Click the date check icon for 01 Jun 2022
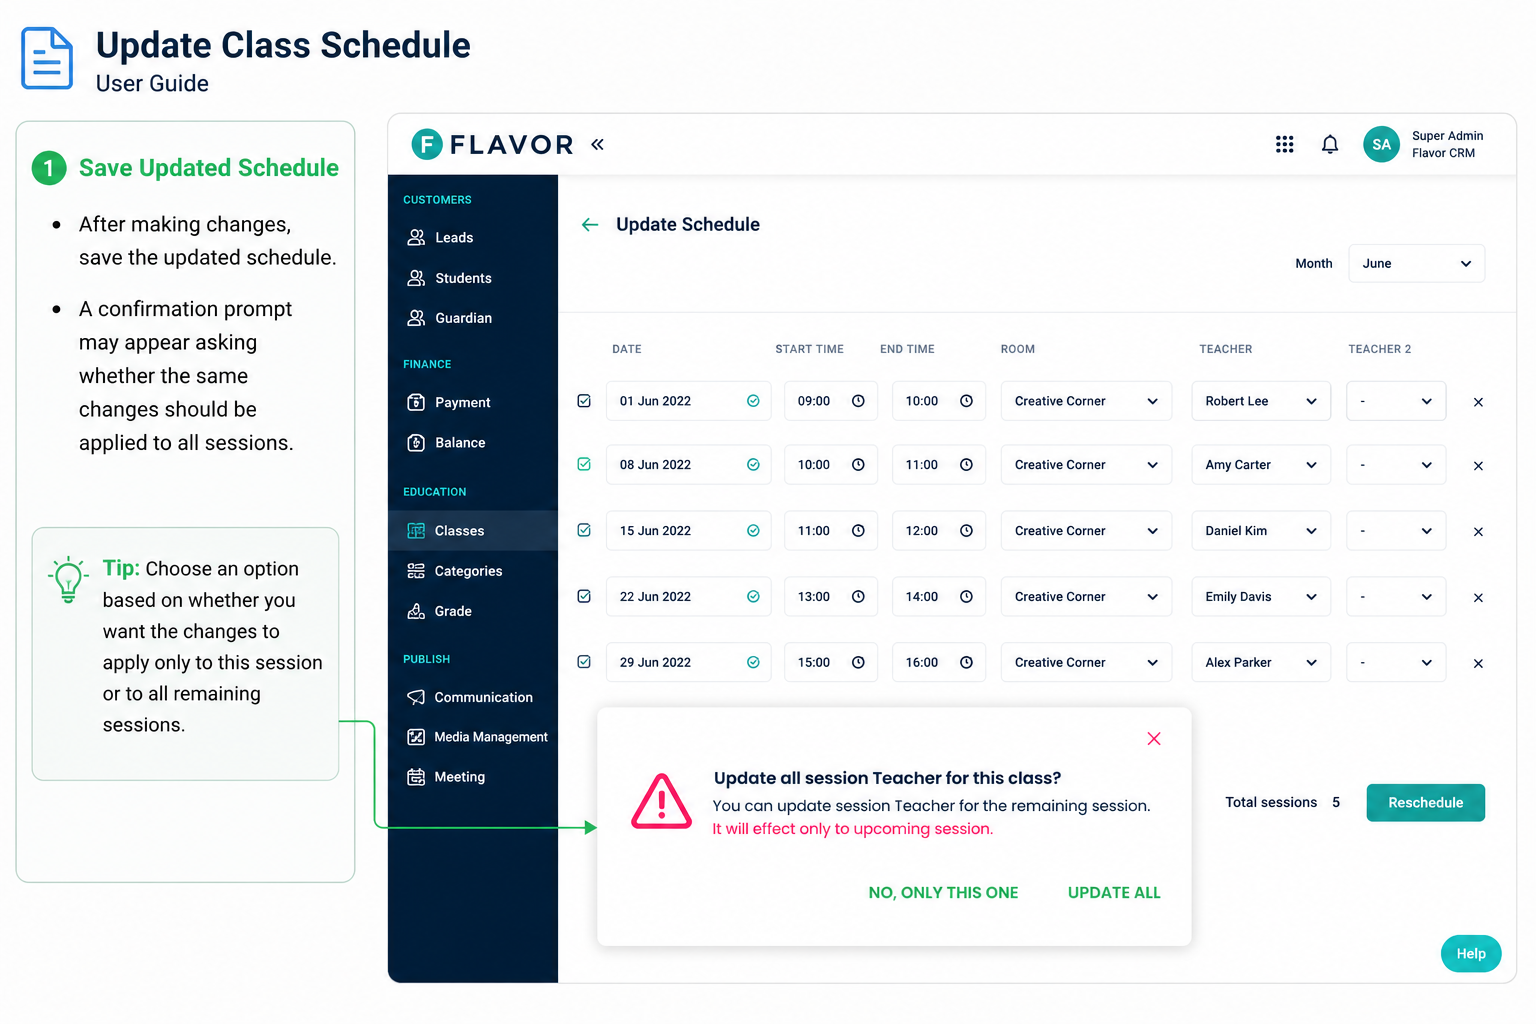1536x1024 pixels. [753, 401]
